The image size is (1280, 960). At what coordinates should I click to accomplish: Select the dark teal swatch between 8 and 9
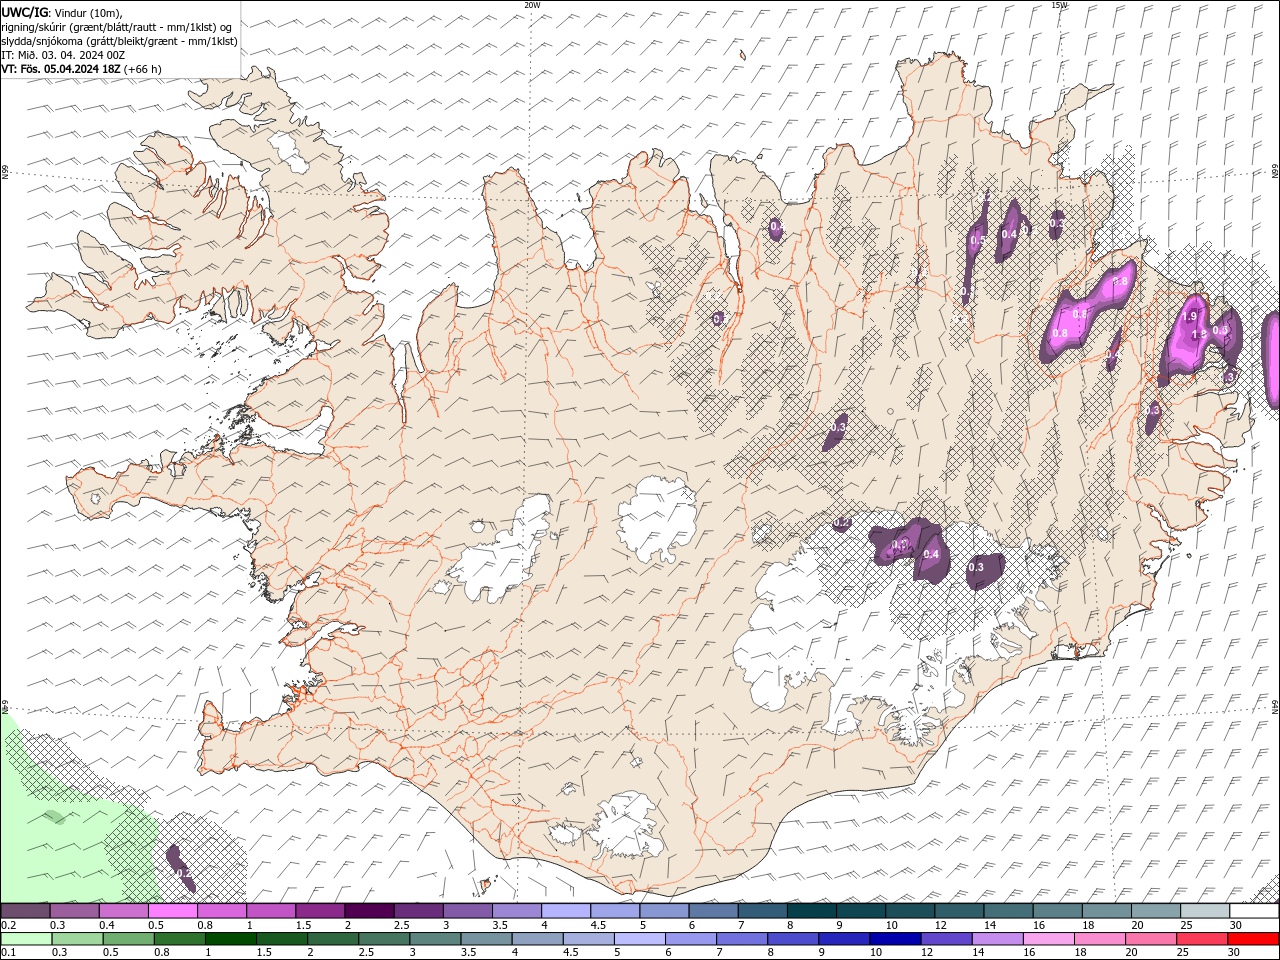tap(811, 911)
